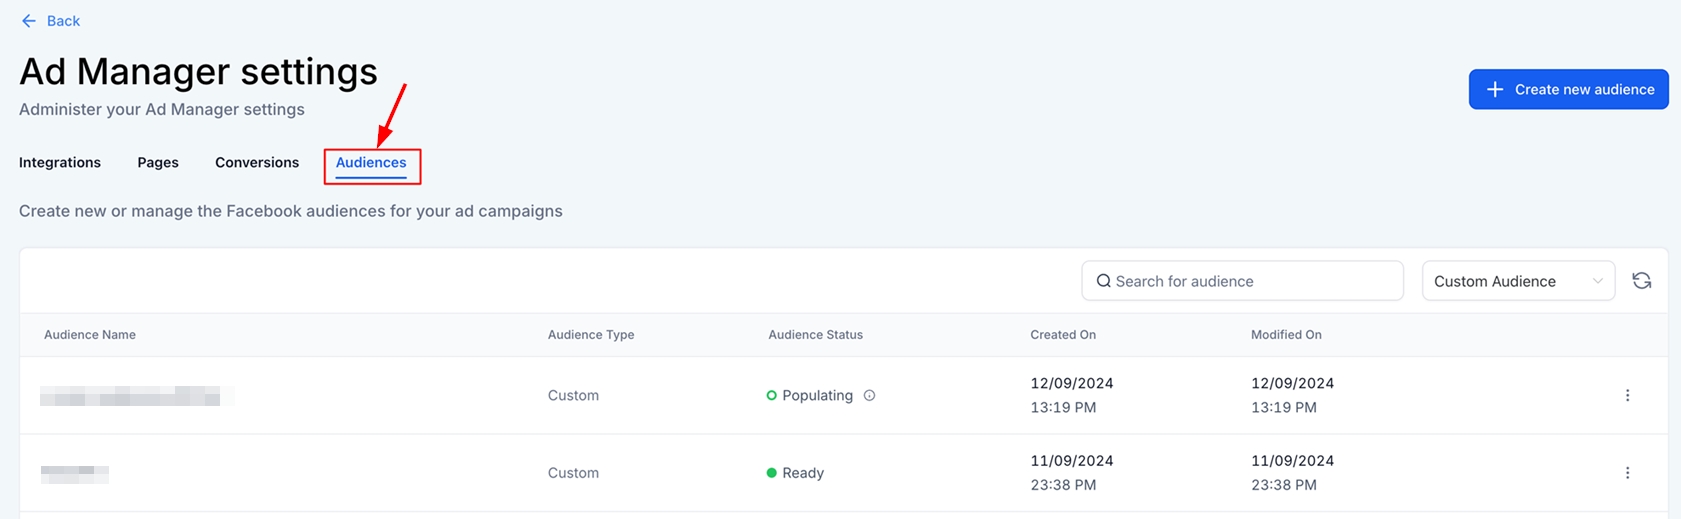Refresh the audience list with sync icon
1681x519 pixels.
point(1641,281)
